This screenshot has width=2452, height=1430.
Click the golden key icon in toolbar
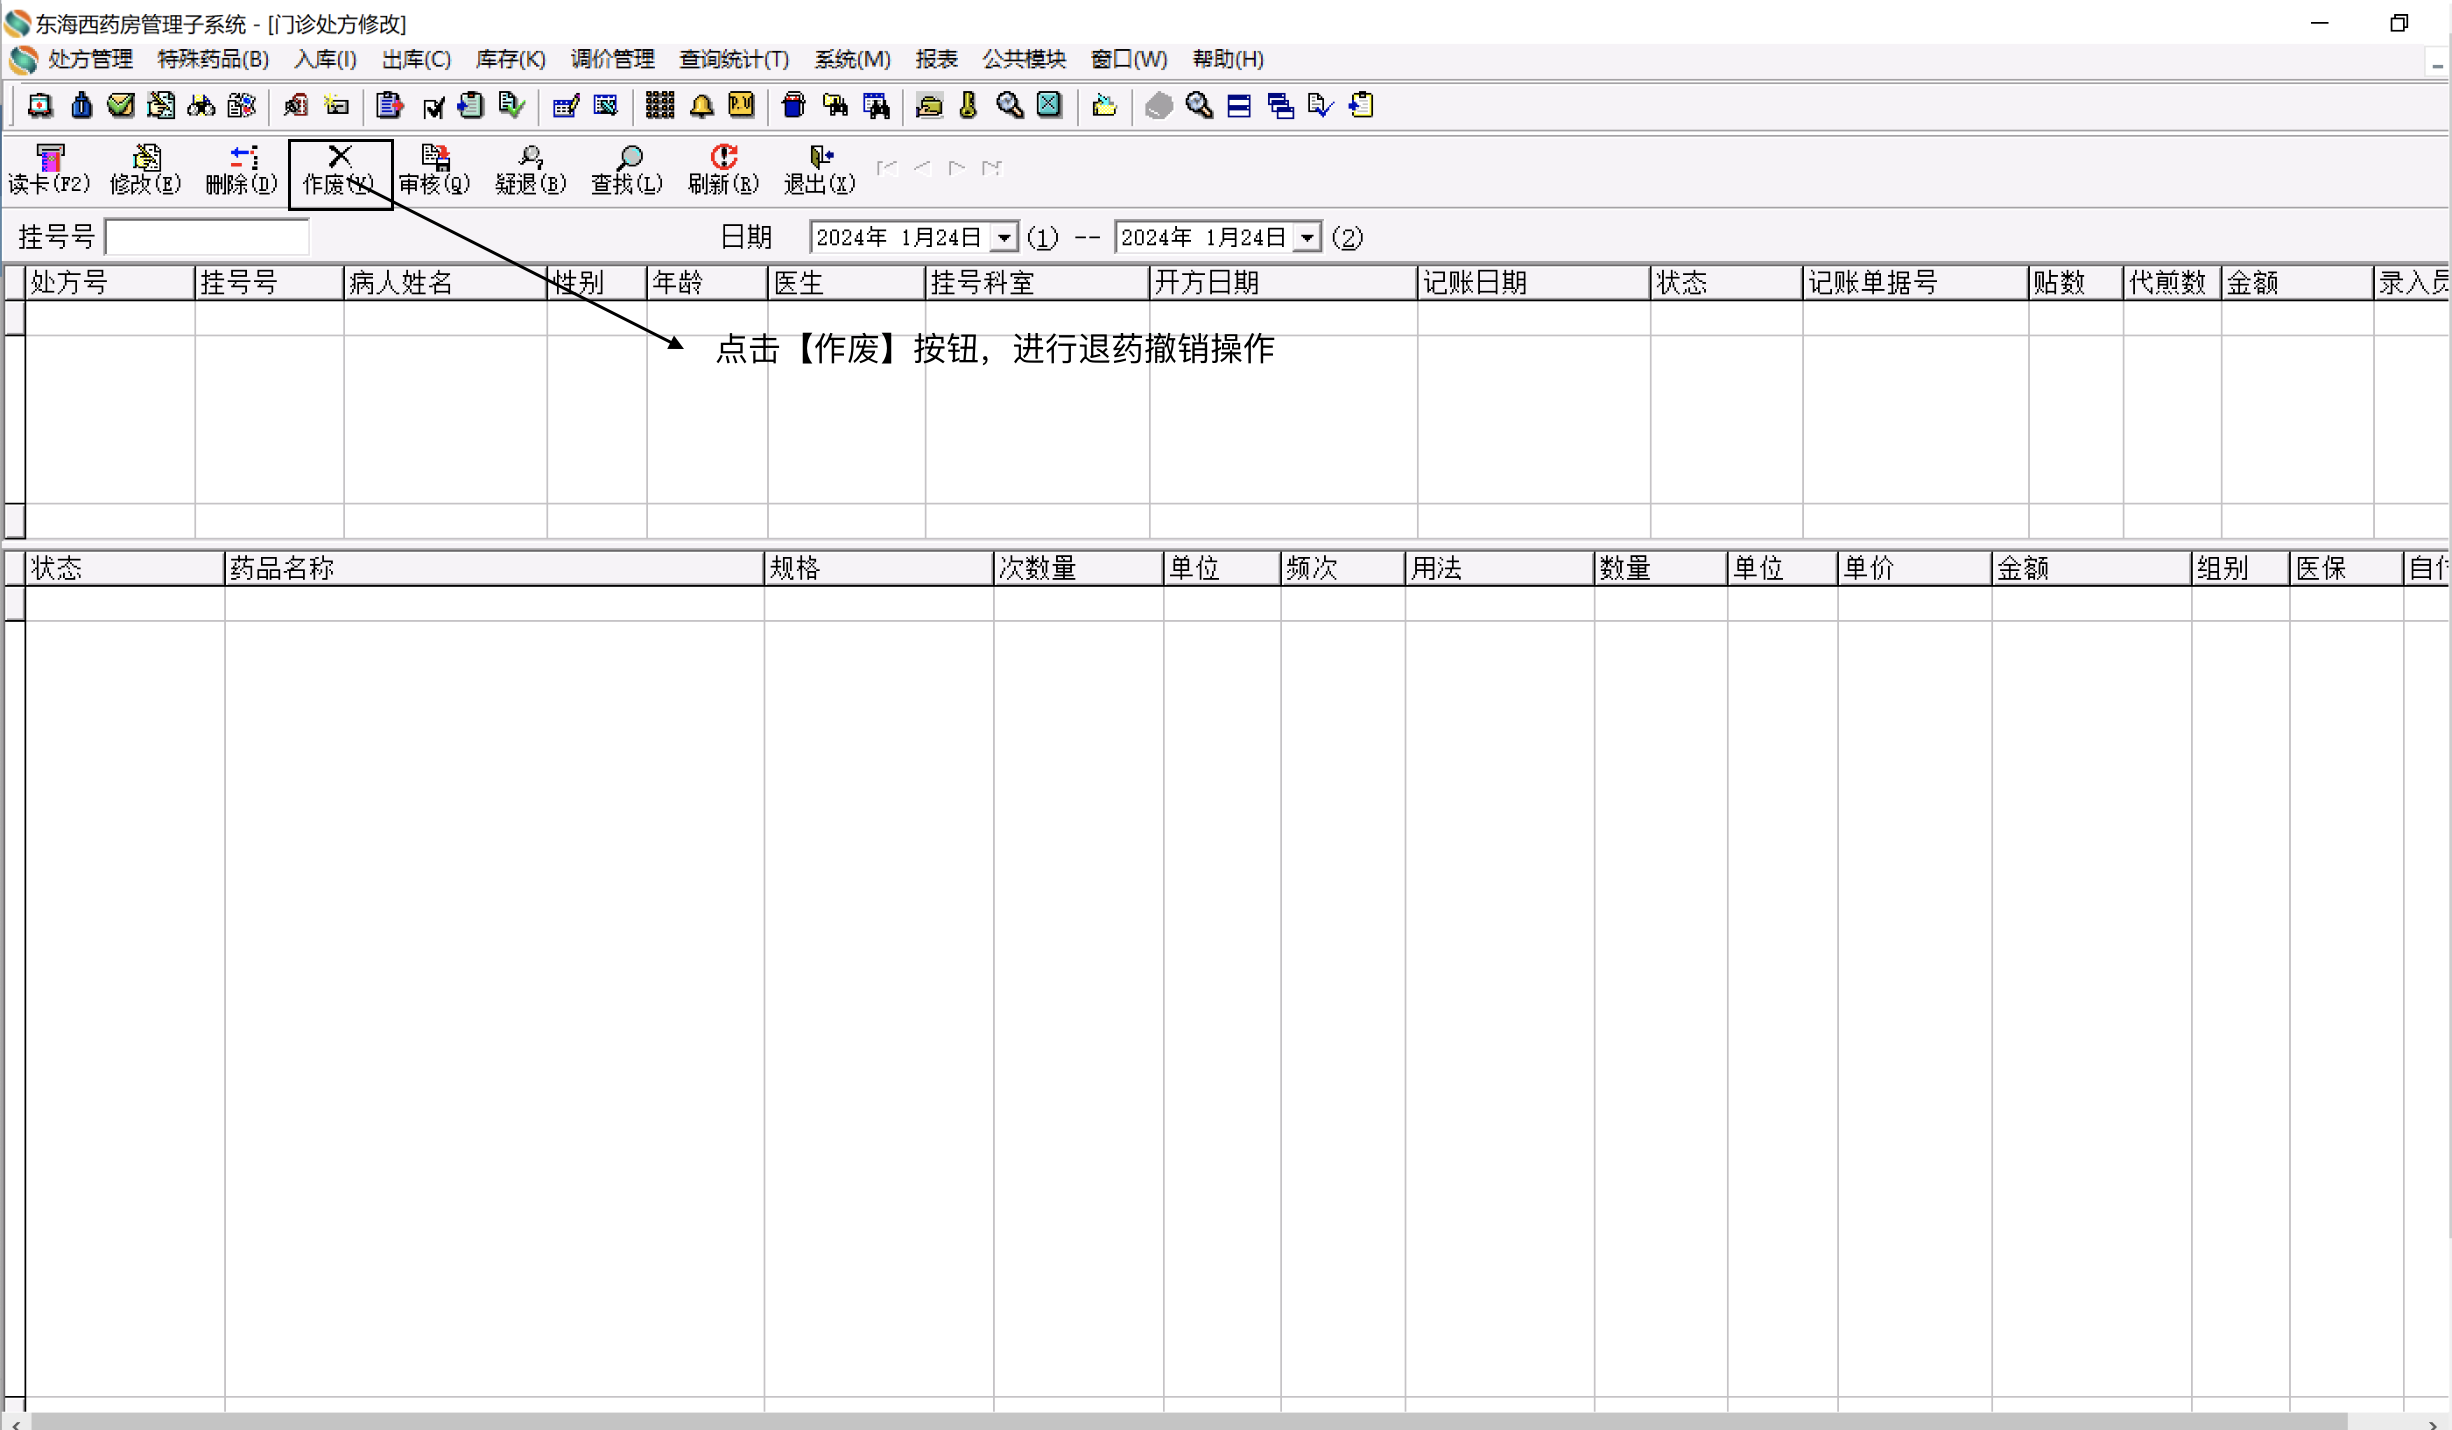[968, 106]
